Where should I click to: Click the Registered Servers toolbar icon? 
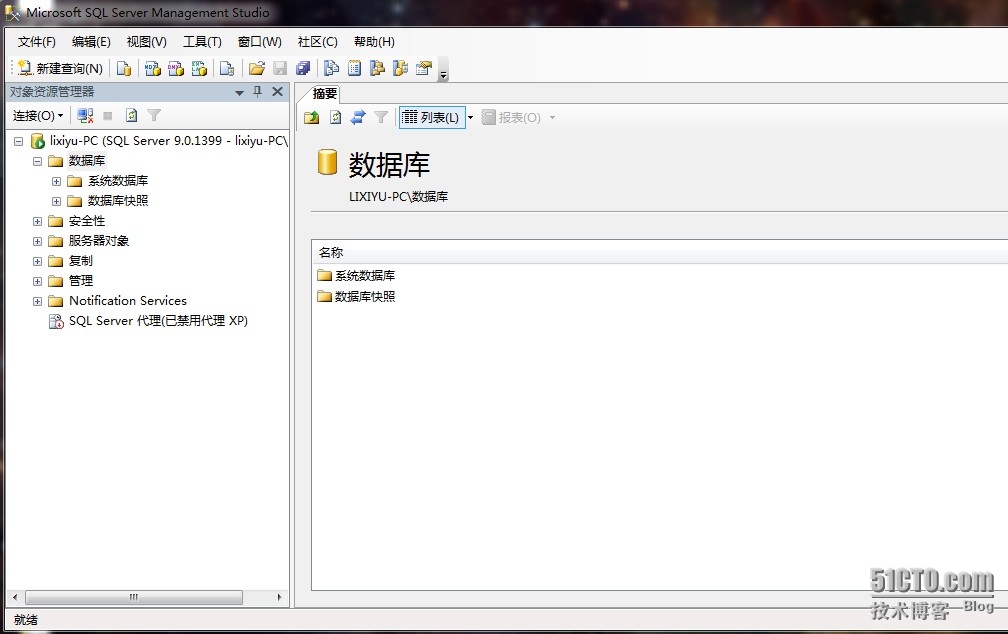[x=331, y=68]
